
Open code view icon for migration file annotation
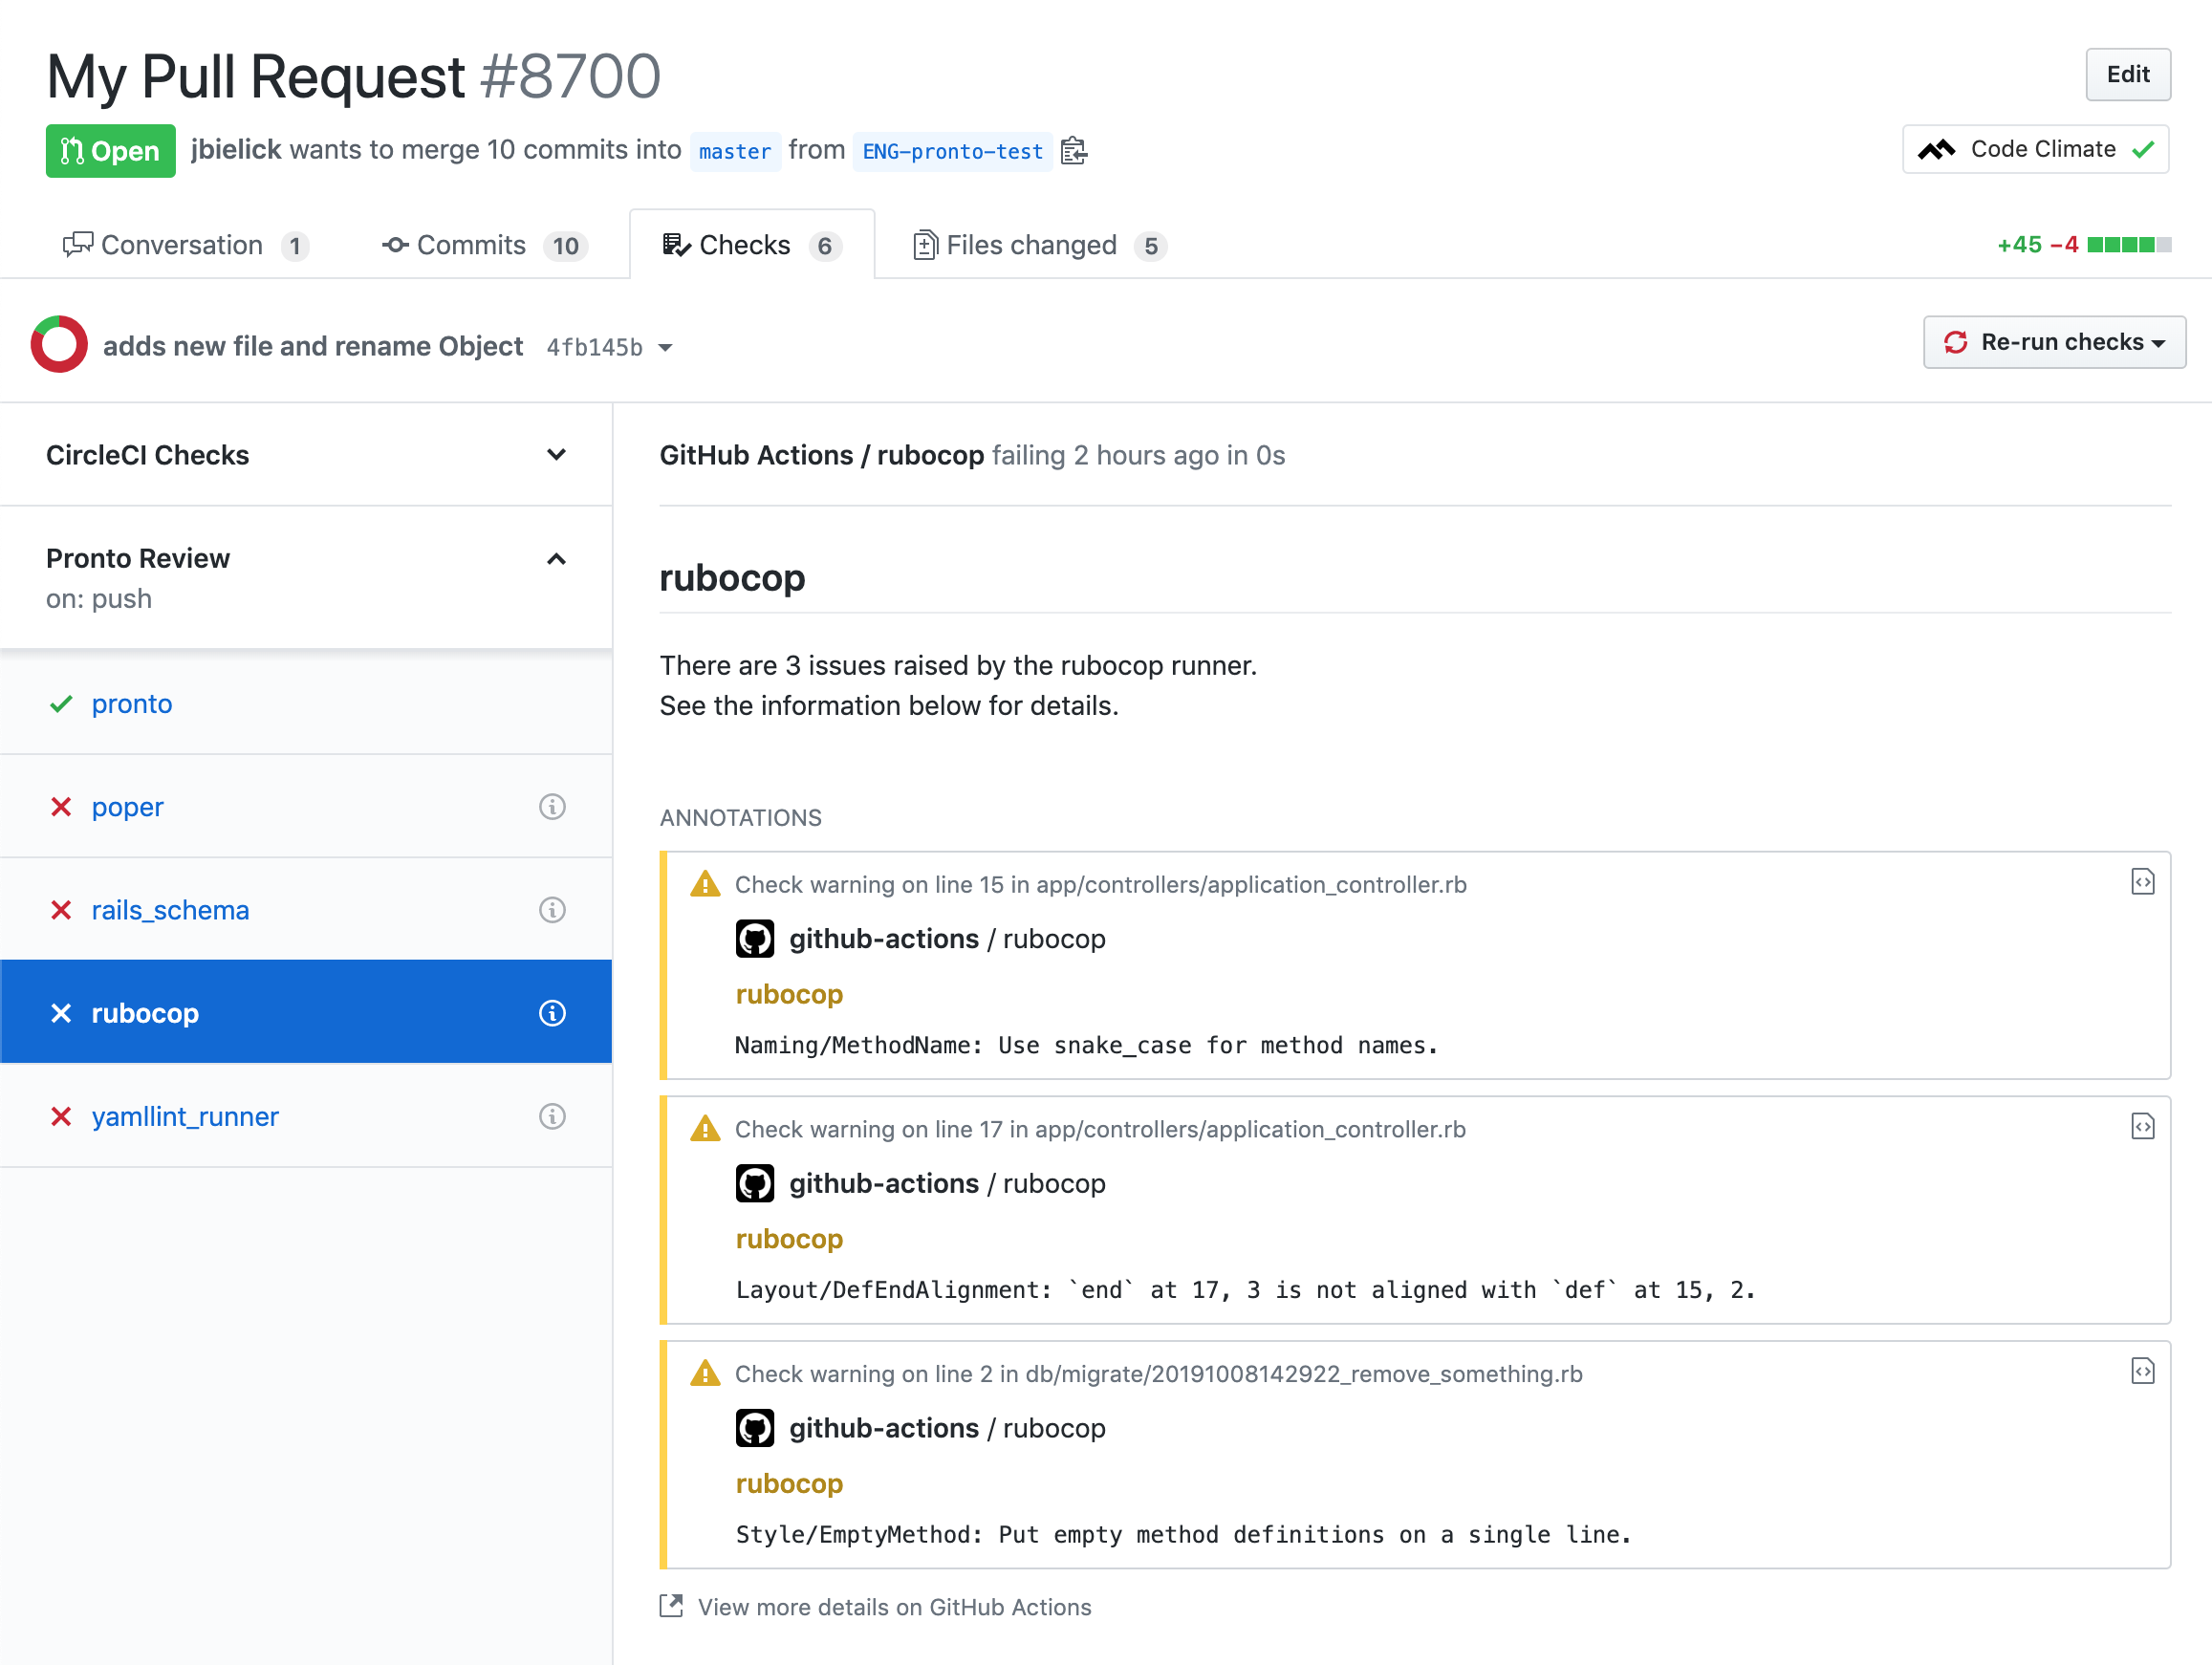[2142, 1371]
